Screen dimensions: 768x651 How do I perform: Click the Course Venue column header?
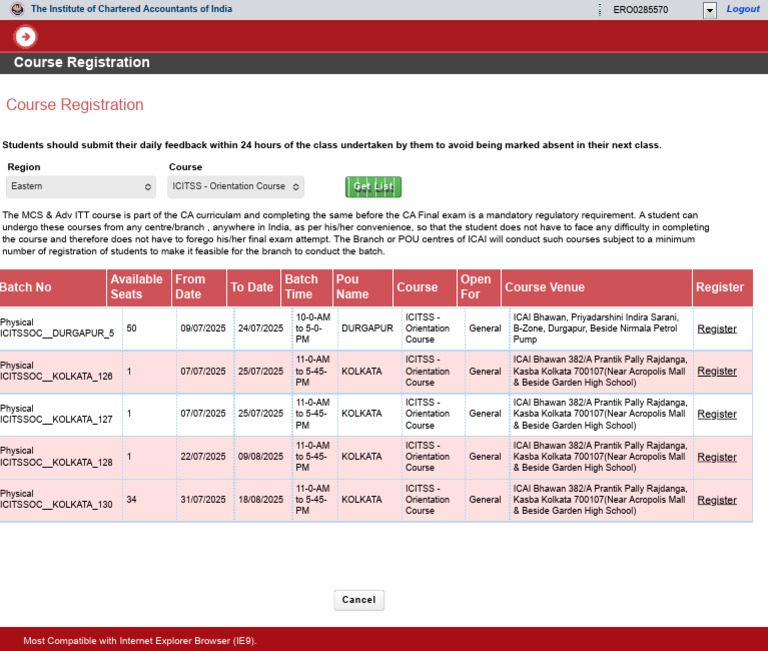click(x=597, y=287)
